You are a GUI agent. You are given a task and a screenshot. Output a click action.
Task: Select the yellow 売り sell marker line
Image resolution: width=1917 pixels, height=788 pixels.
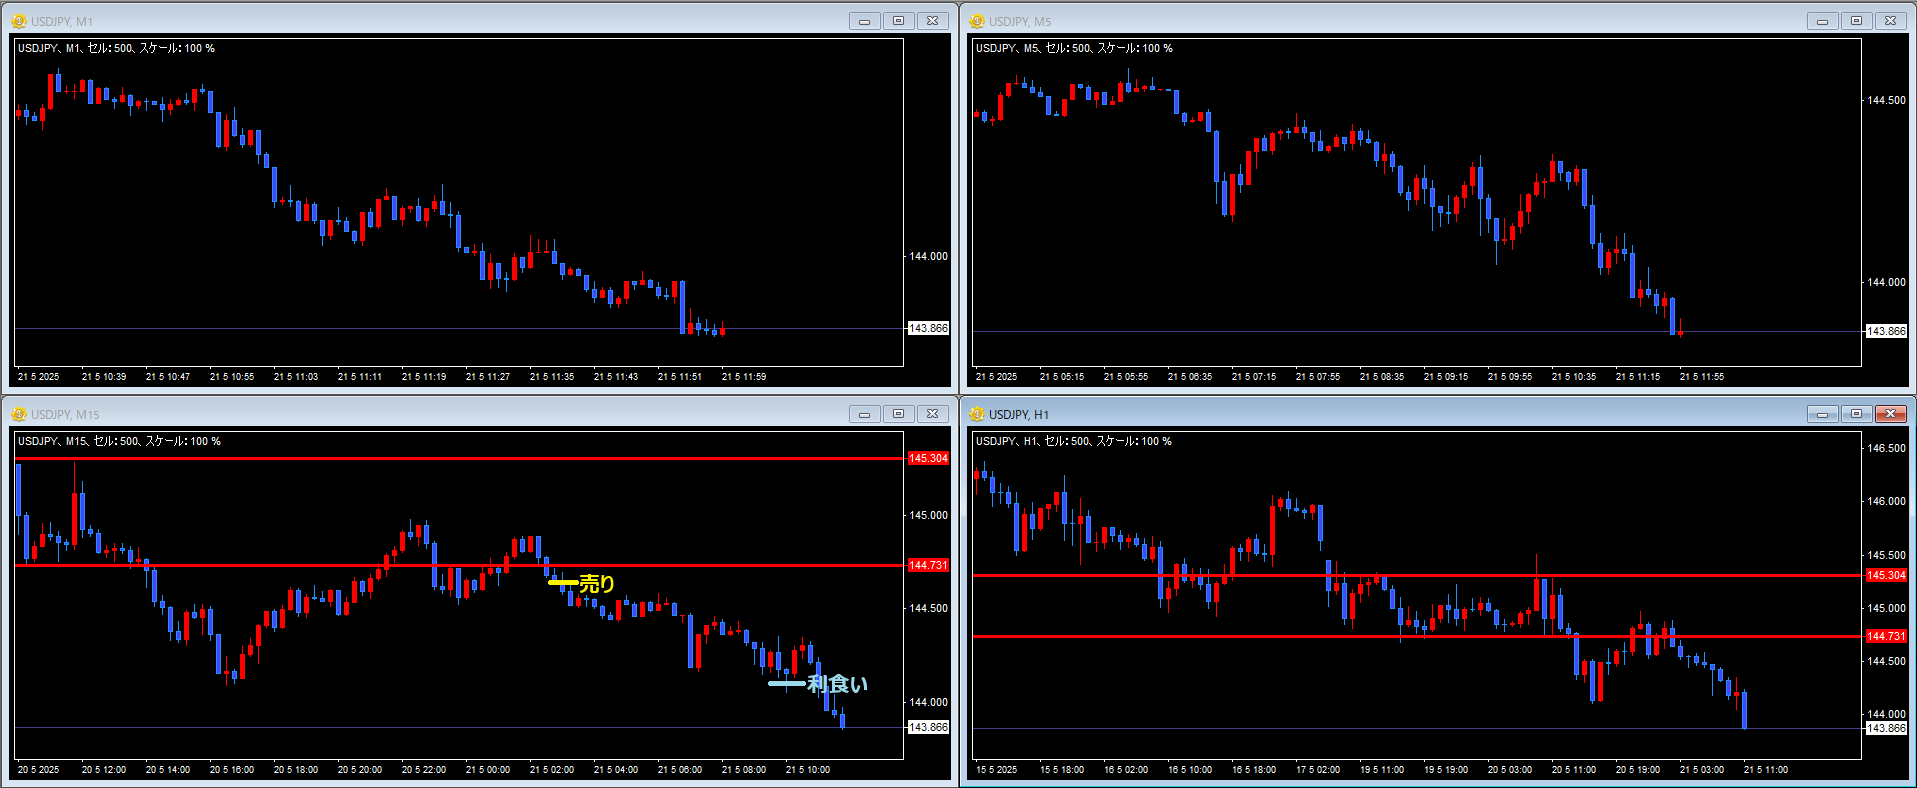563,582
